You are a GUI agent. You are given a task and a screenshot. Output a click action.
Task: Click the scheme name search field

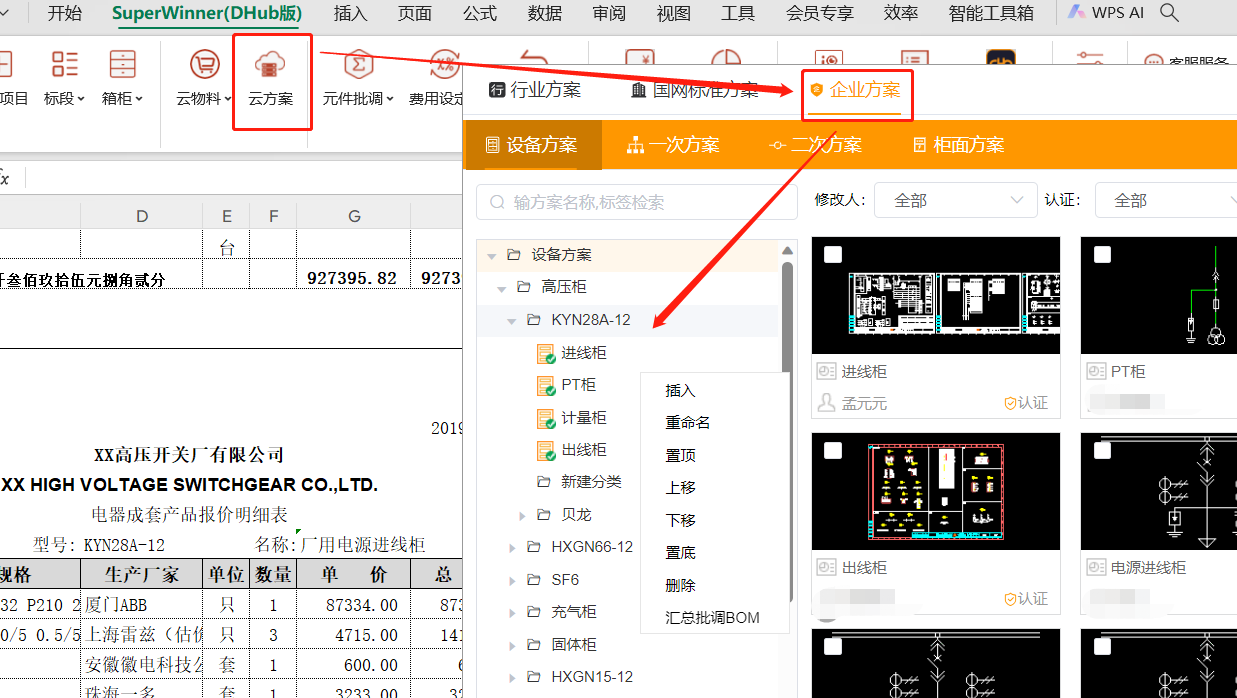(635, 202)
